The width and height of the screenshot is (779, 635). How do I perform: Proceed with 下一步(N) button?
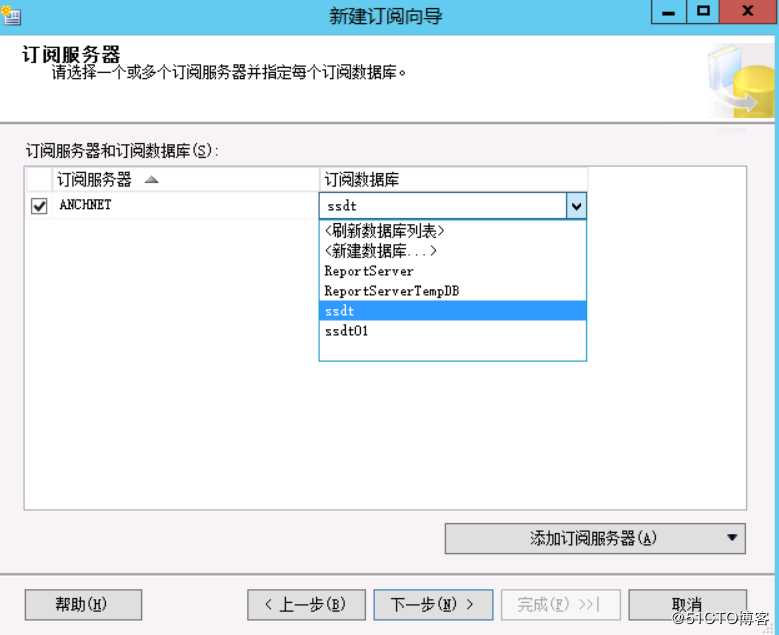[433, 605]
